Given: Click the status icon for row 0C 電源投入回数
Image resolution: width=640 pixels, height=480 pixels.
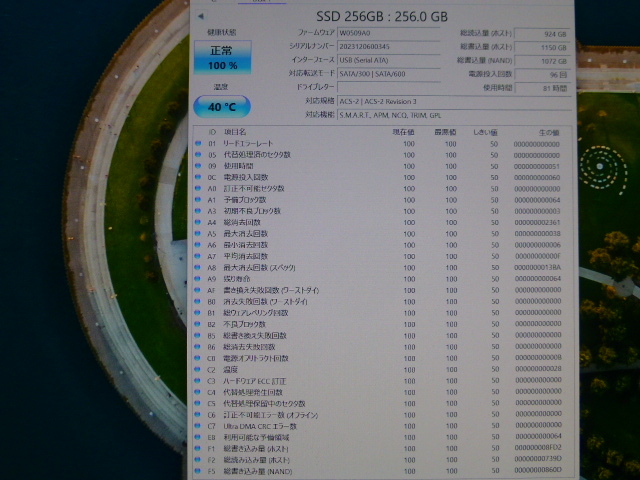Looking at the screenshot, I should point(198,177).
